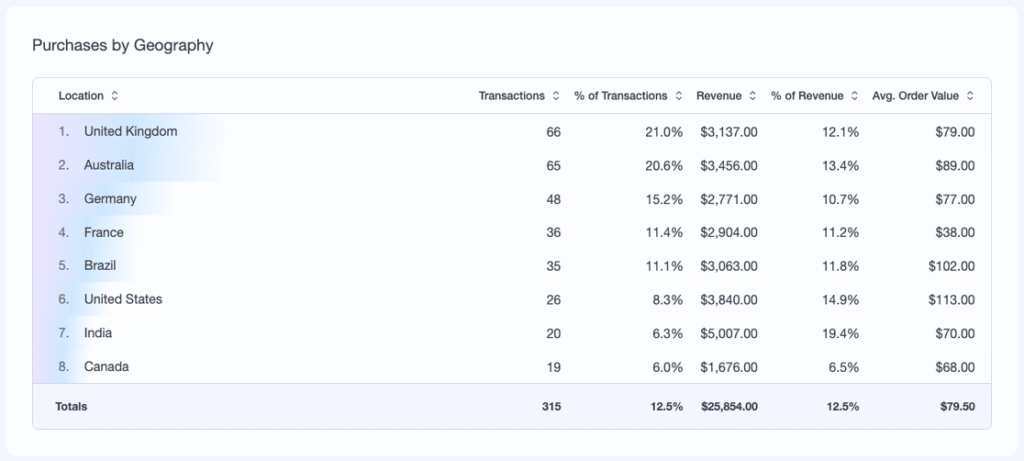The image size is (1024, 461).
Task: Click France transactions value 36
Action: click(553, 232)
